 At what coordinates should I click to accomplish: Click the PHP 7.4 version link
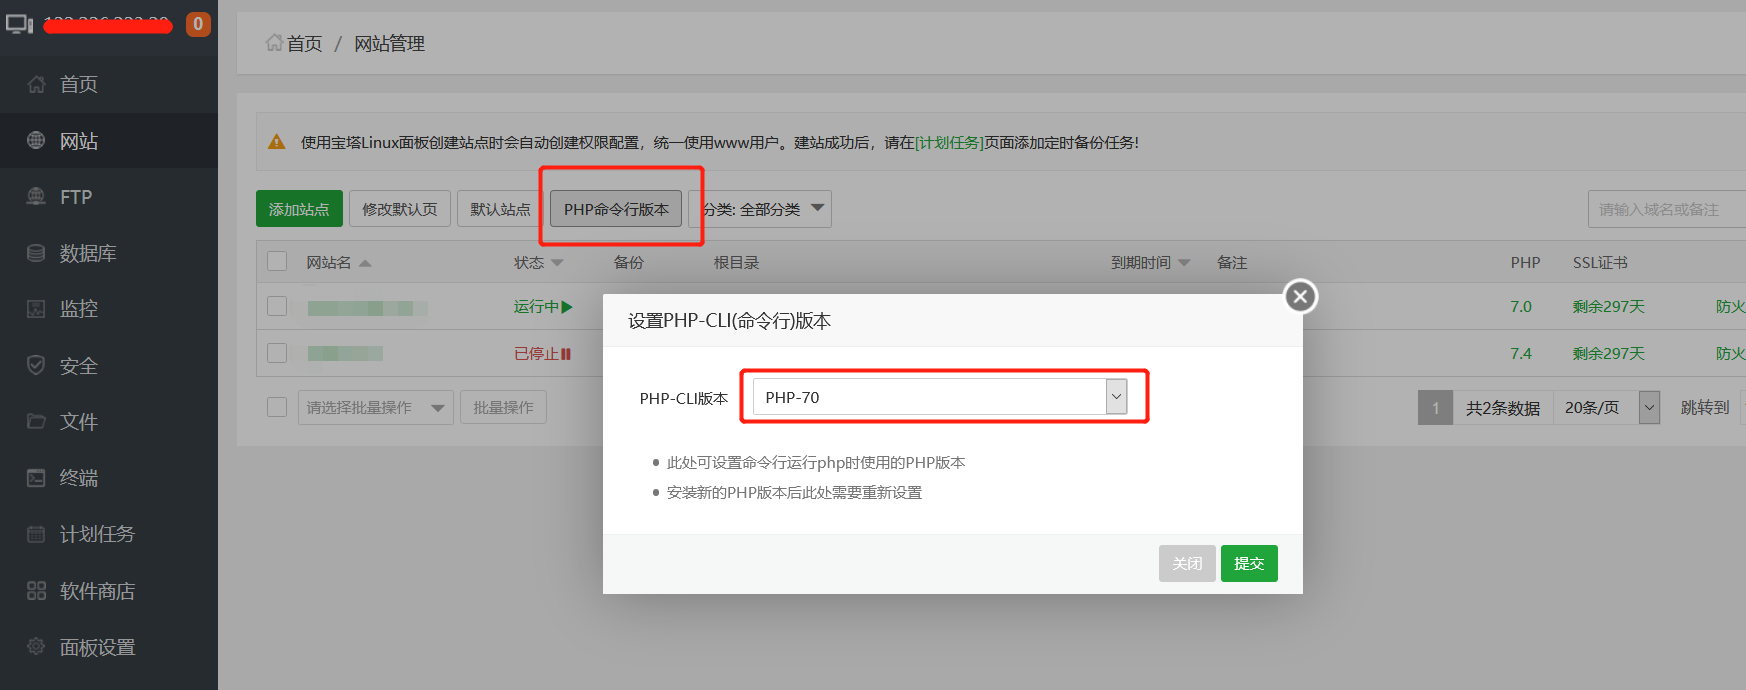[1521, 354]
